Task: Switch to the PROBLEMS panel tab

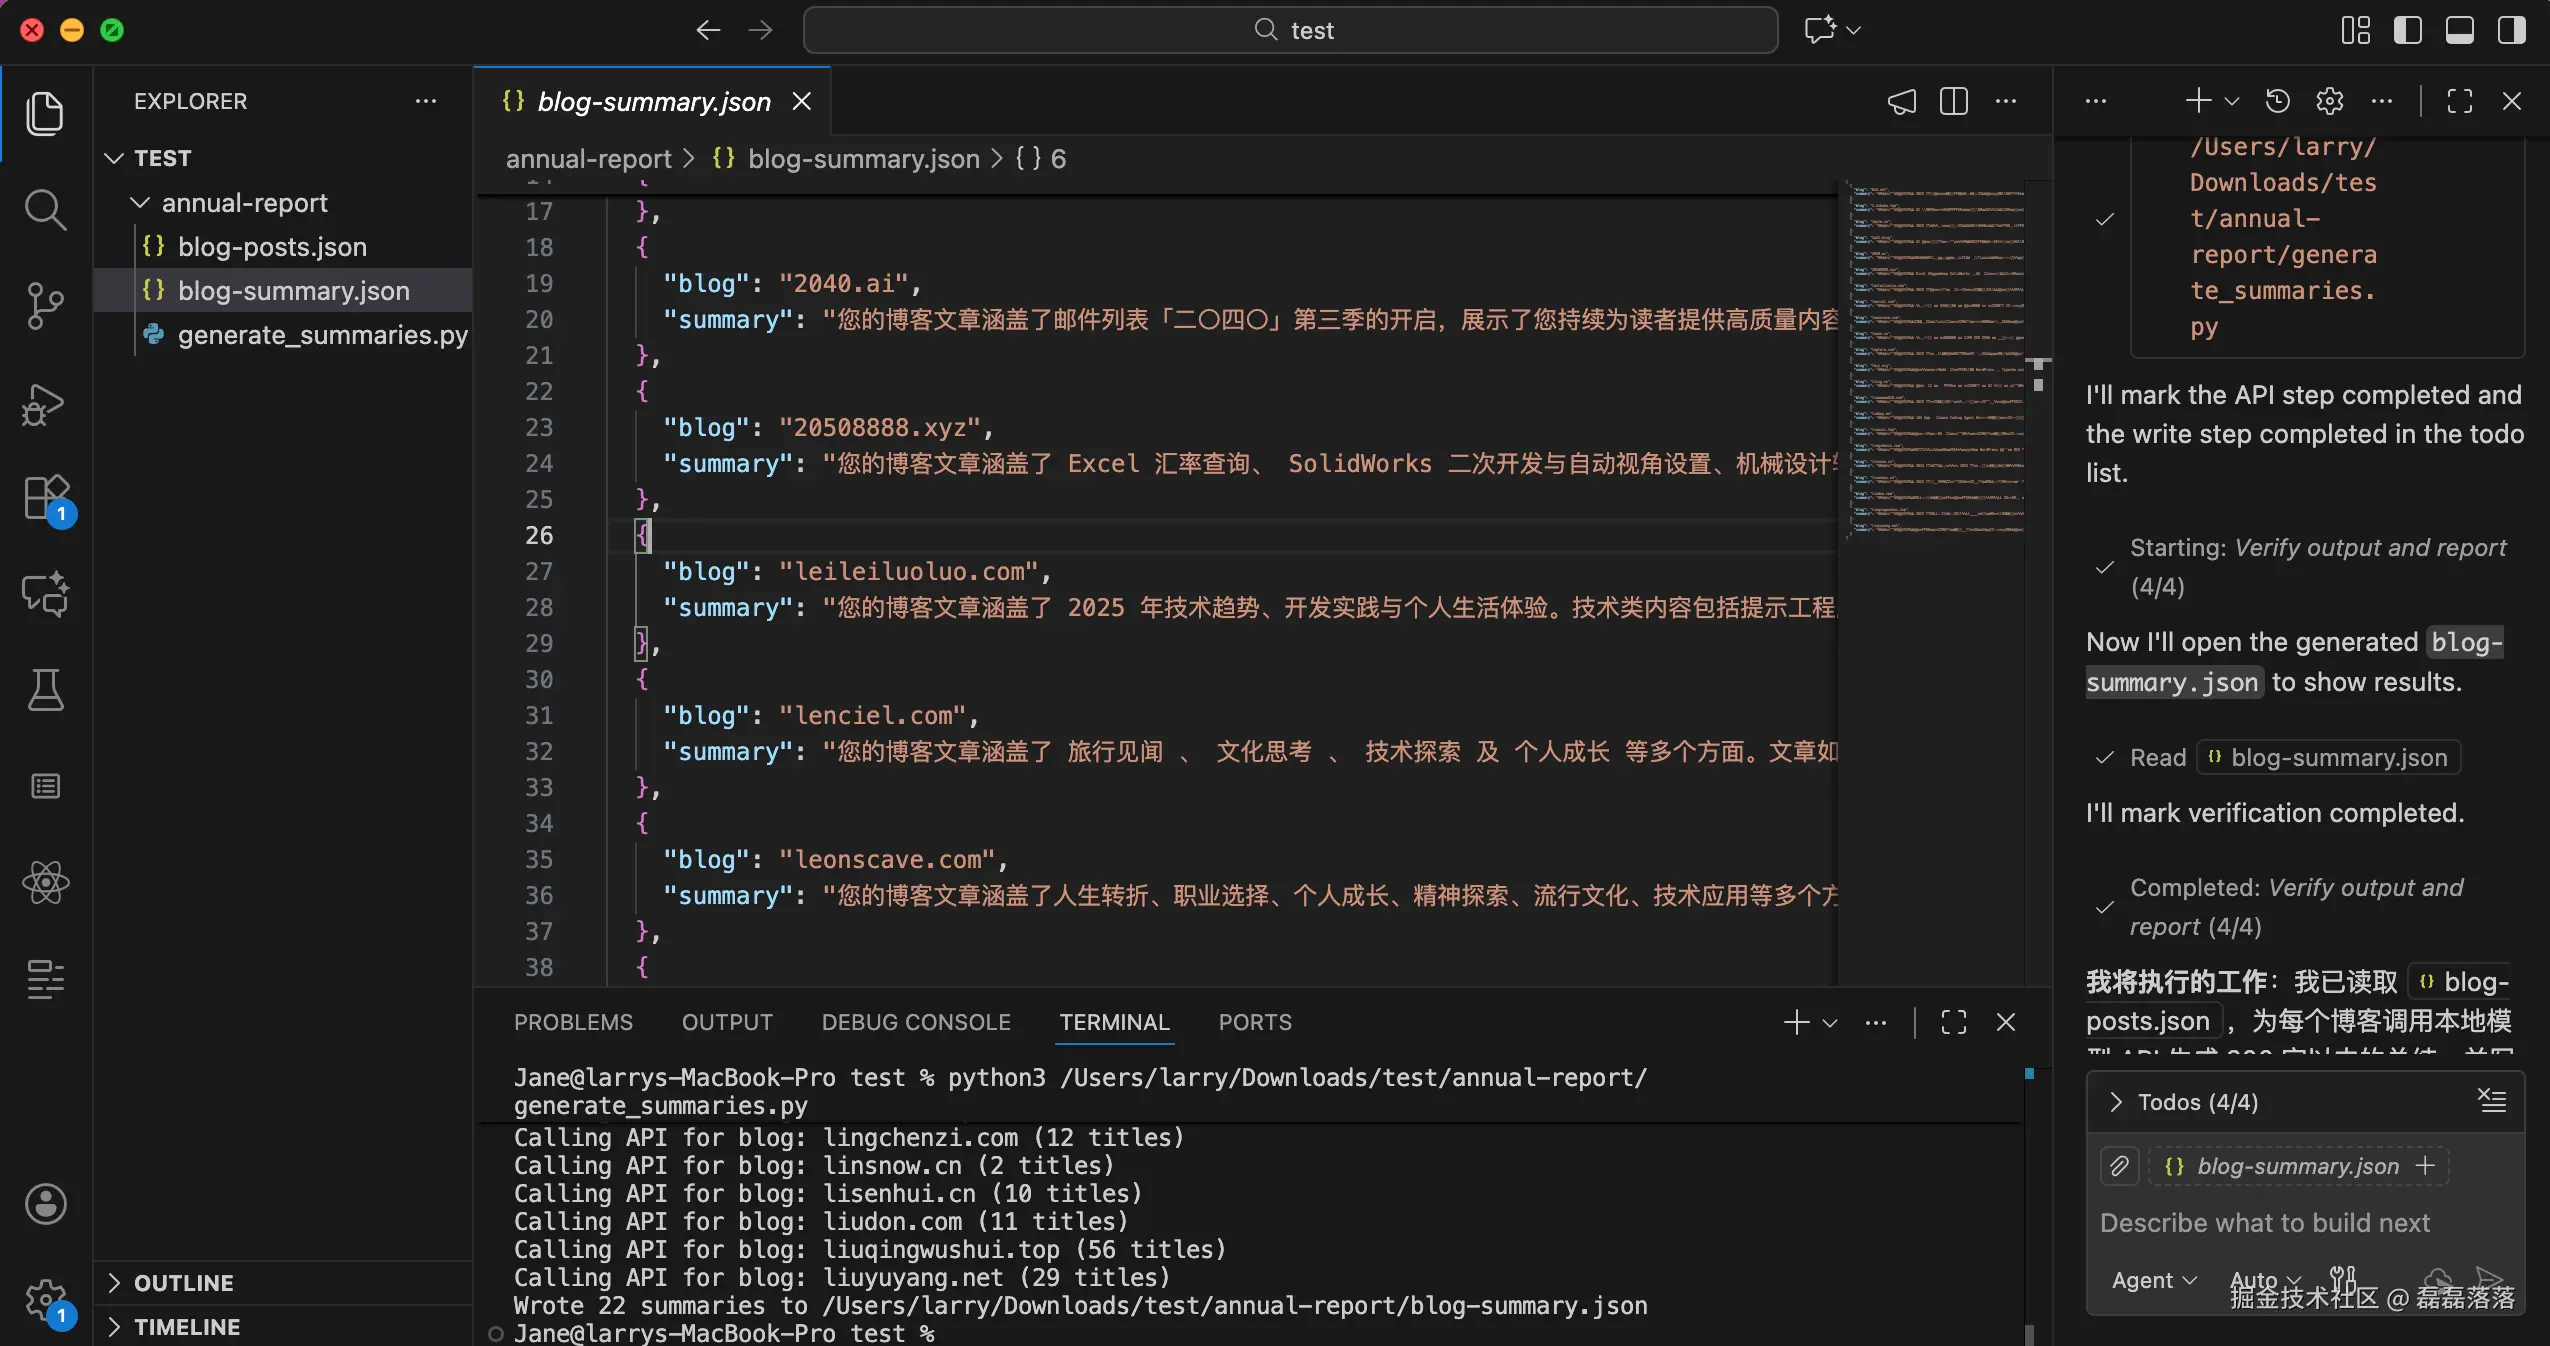Action: [x=573, y=1022]
